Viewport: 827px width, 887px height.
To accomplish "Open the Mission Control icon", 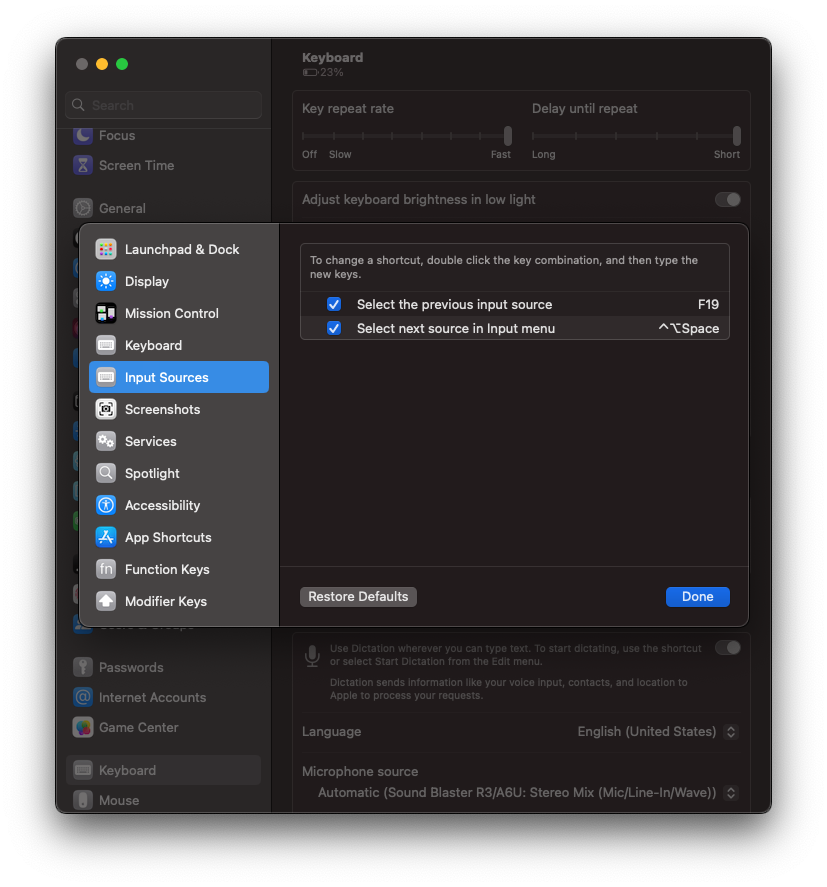I will click(x=106, y=313).
